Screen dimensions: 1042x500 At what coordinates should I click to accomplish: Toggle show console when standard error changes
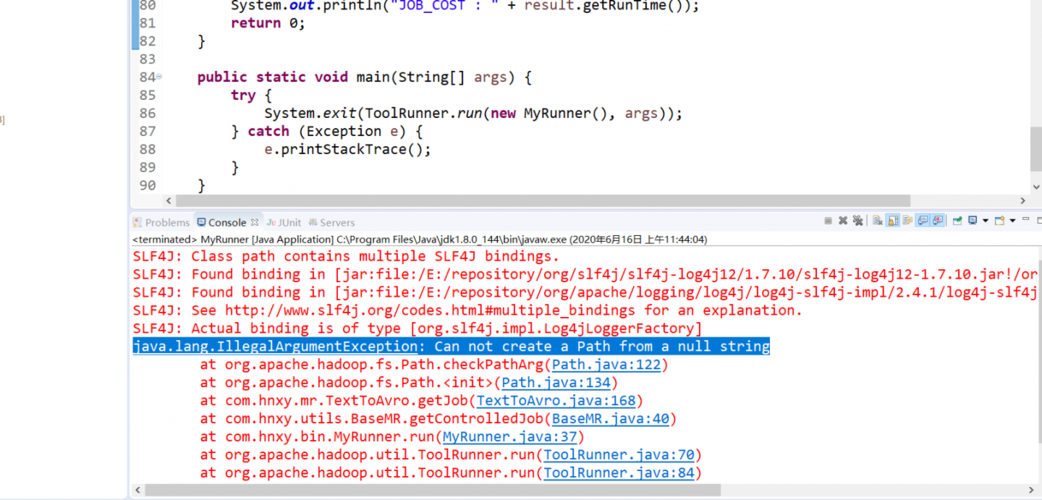point(937,221)
